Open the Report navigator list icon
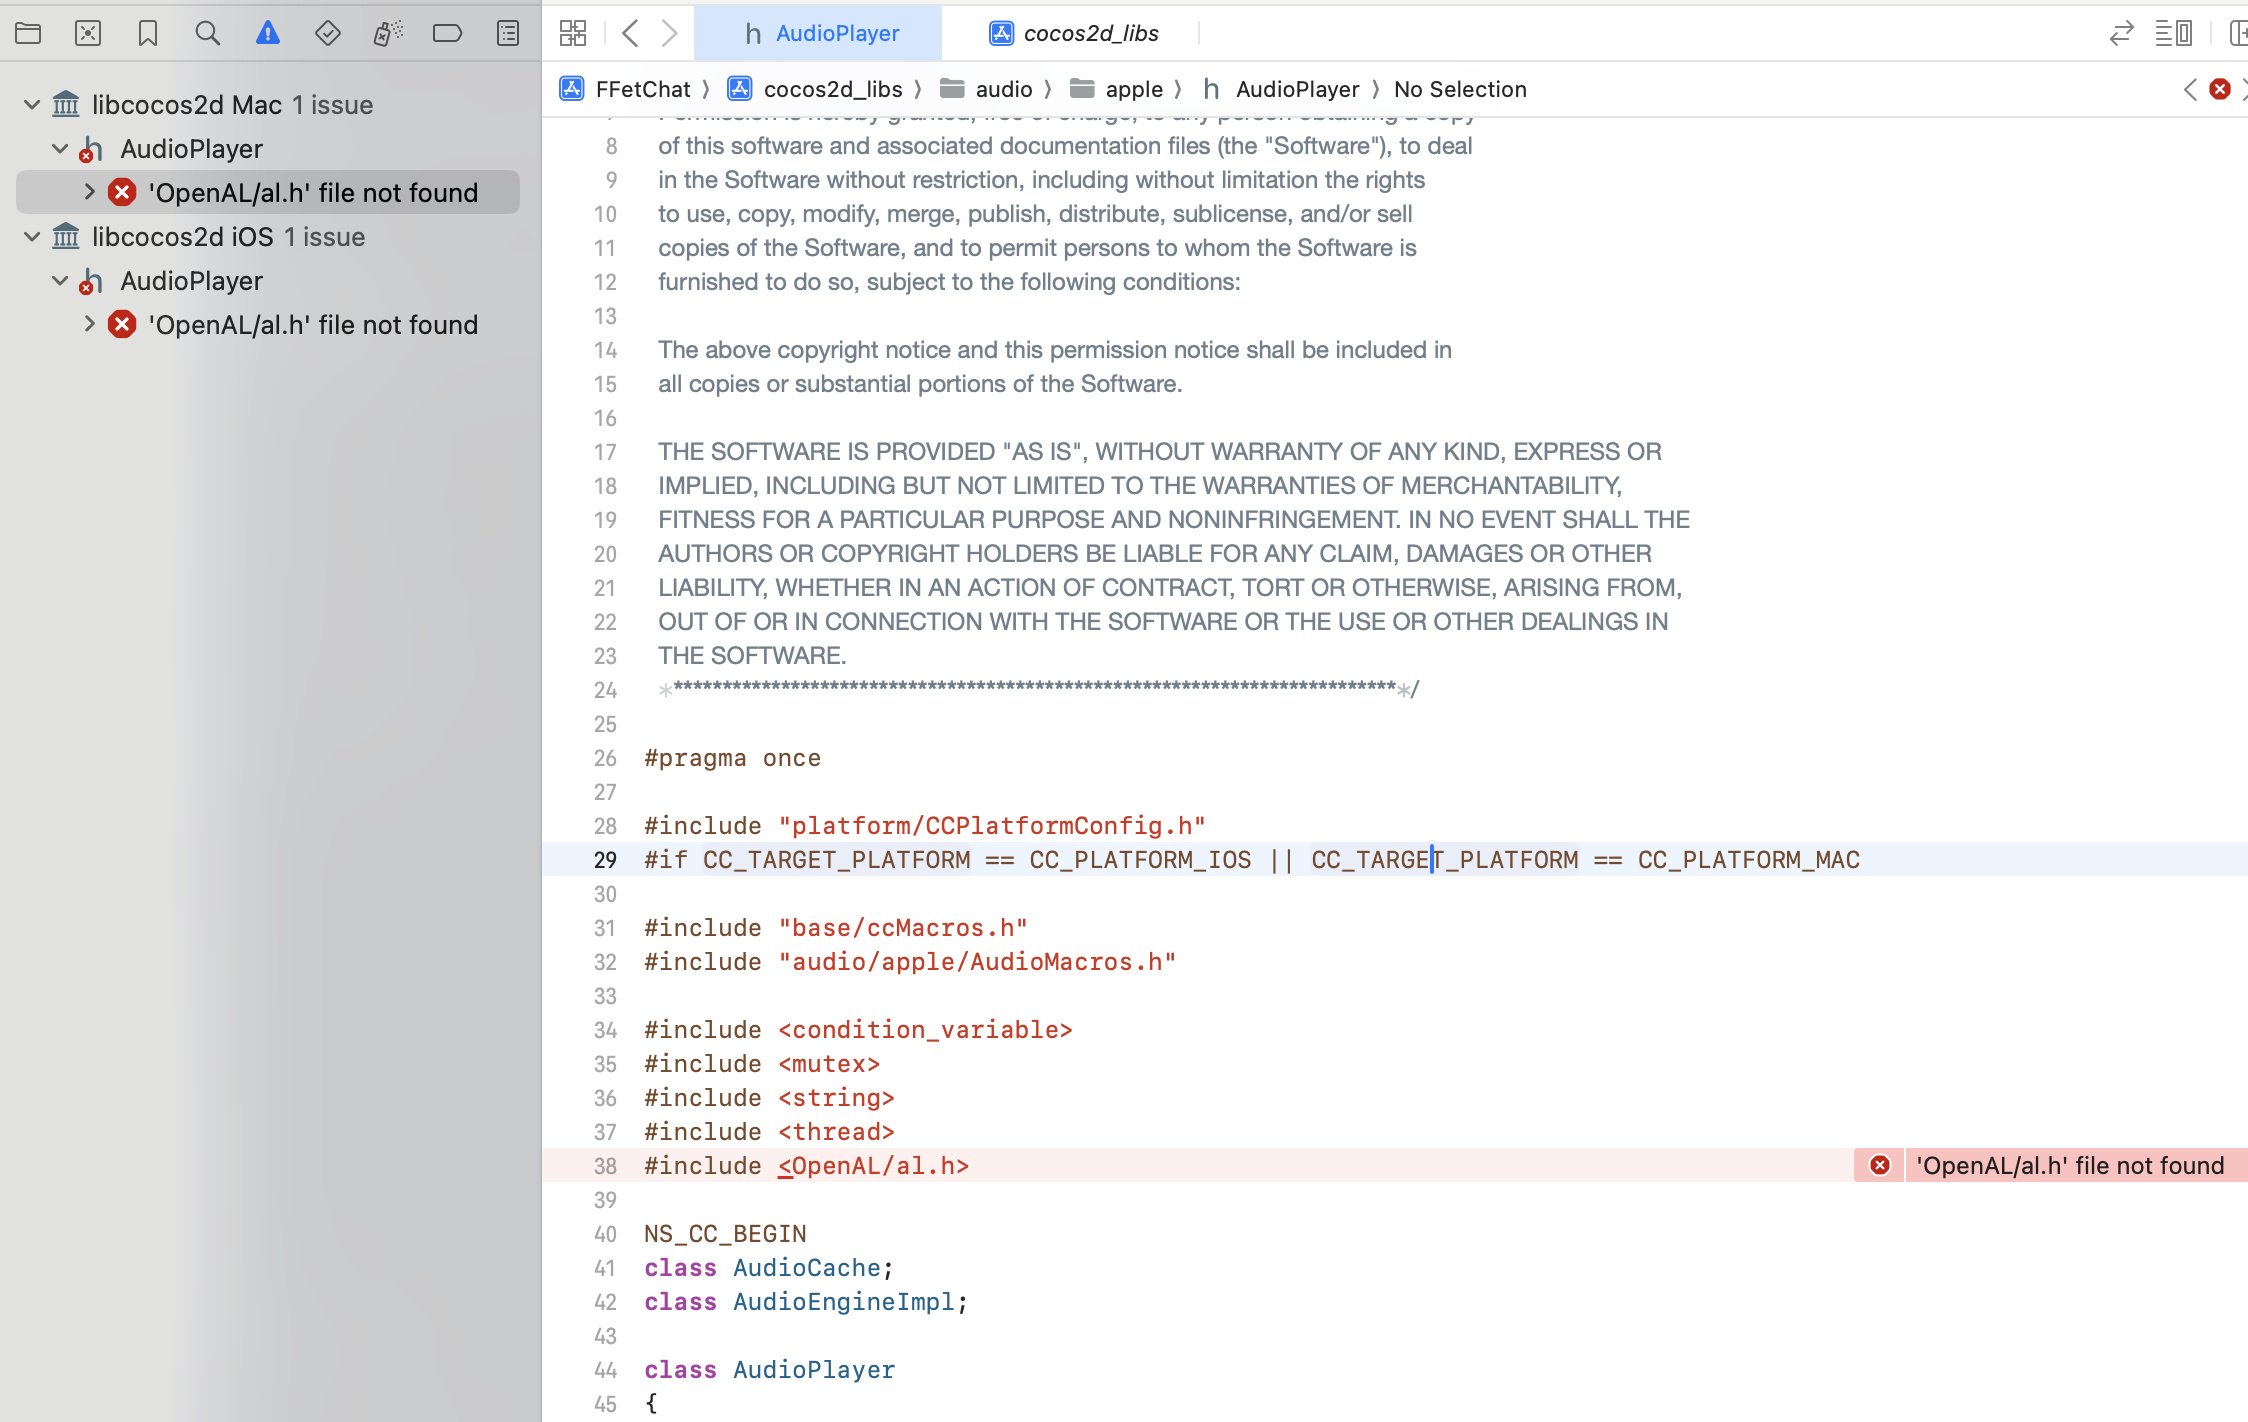 [508, 33]
